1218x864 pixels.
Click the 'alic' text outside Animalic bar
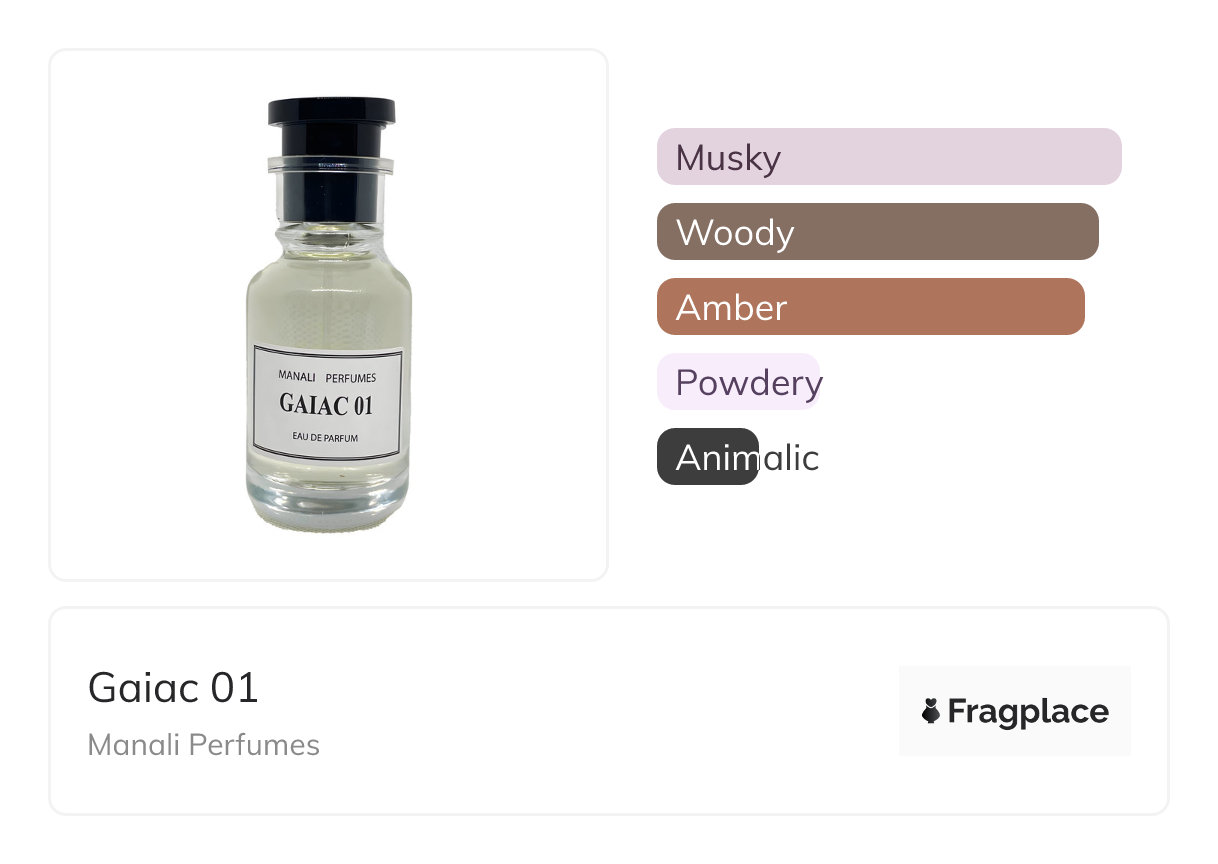pyautogui.click(x=790, y=458)
